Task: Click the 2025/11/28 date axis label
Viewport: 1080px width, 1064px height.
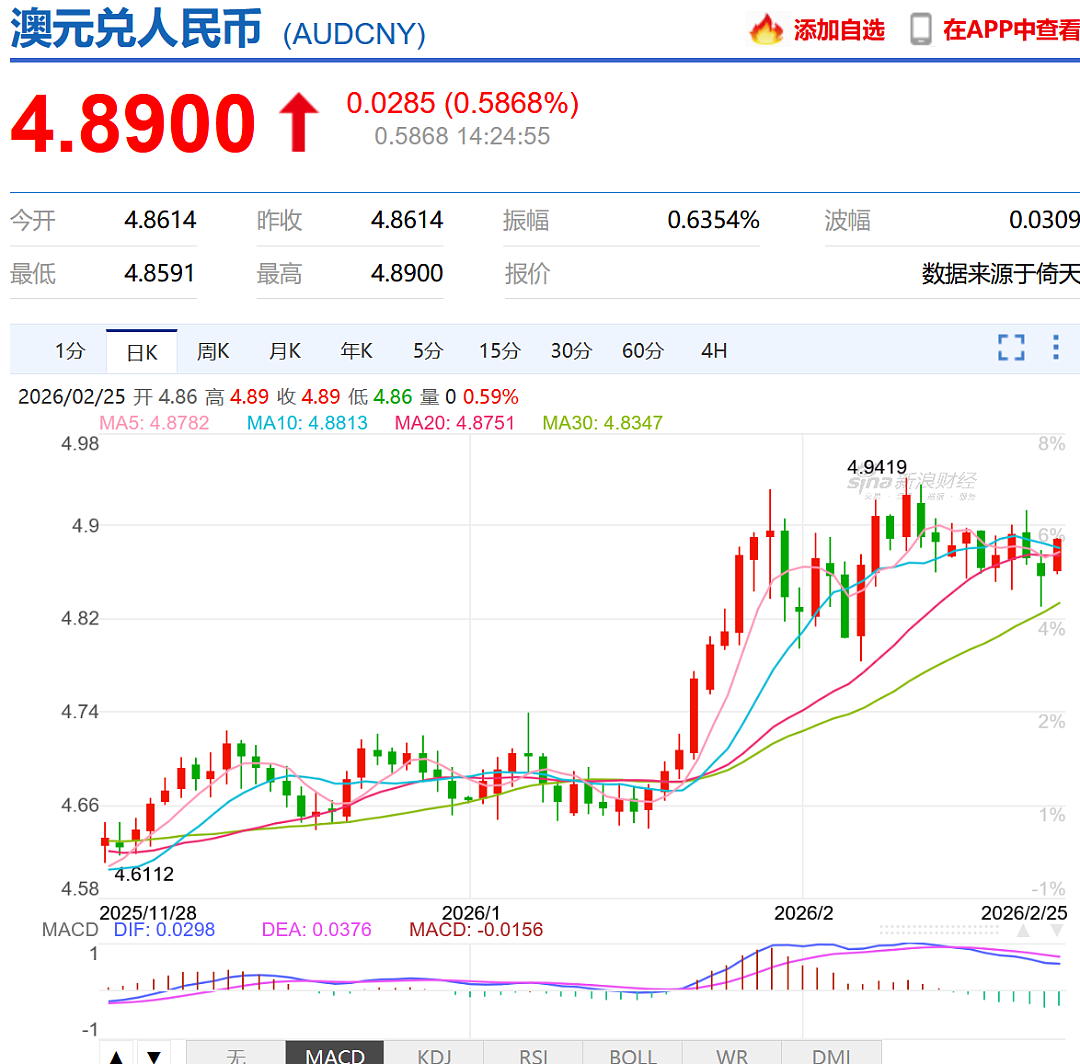Action: [148, 913]
